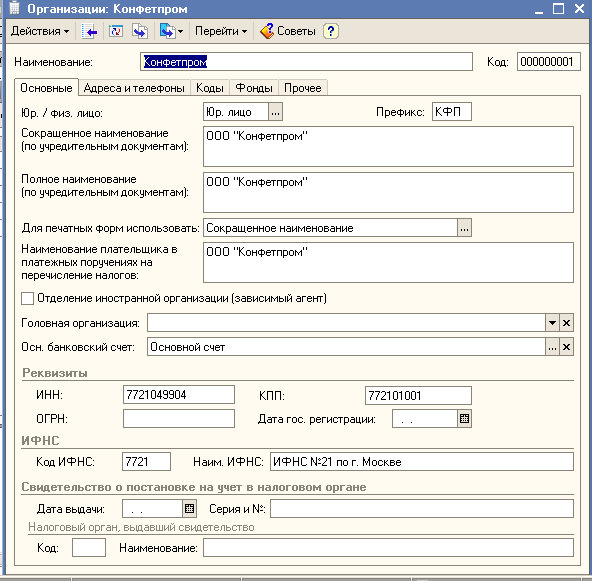The width and height of the screenshot is (592, 581).
Task: Click the Наименование field with Конфетпром
Action: pyautogui.click(x=306, y=62)
